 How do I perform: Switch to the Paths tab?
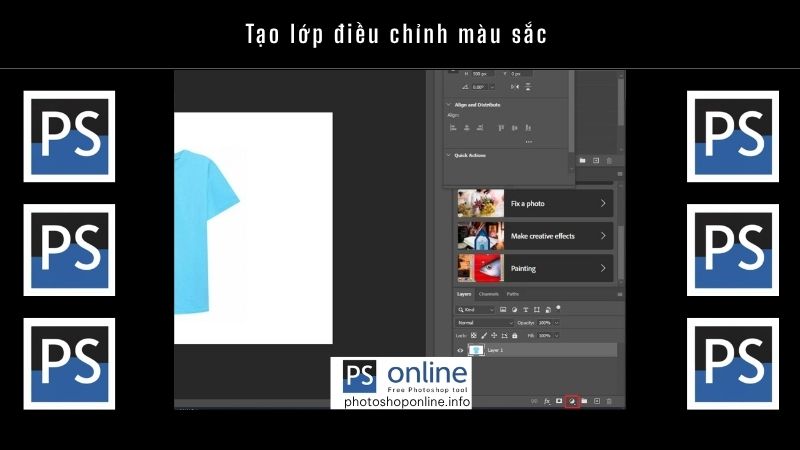[513, 294]
